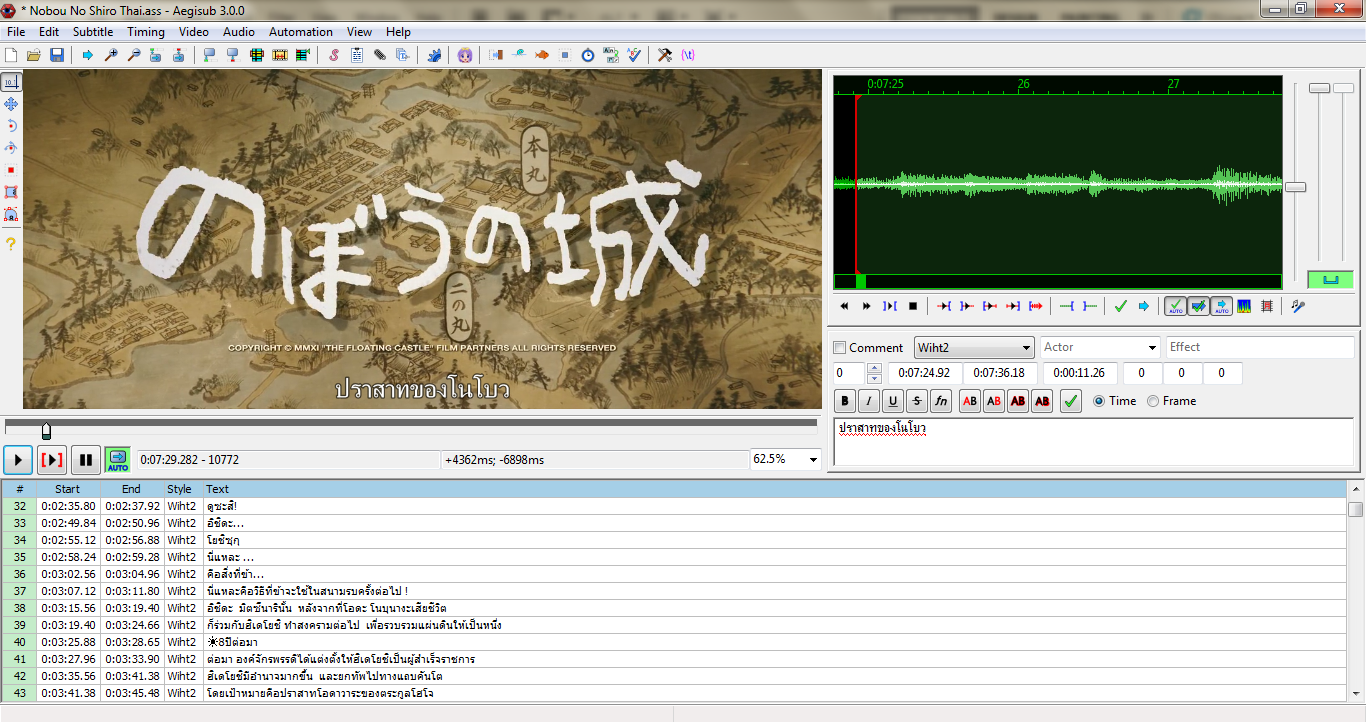The height and width of the screenshot is (722, 1366).
Task: Select subtitle row 37 in the grid
Action: tap(673, 591)
